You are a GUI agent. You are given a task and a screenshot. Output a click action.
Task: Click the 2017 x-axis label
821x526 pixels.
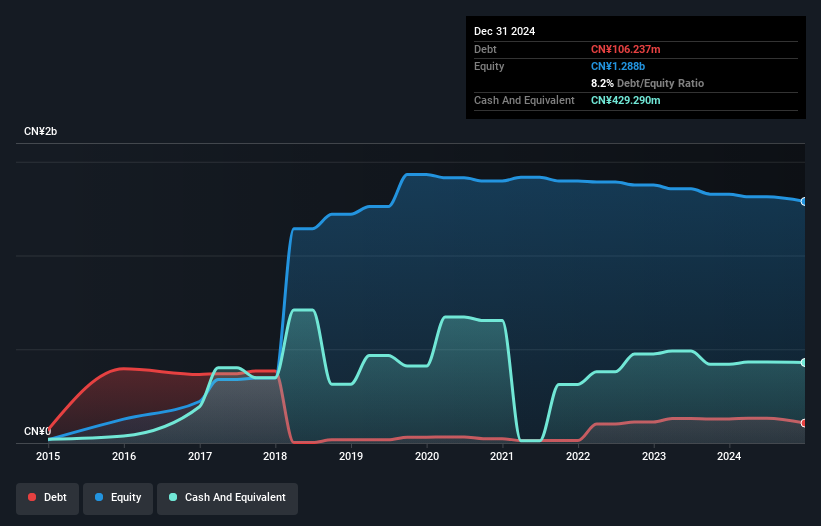[200, 456]
